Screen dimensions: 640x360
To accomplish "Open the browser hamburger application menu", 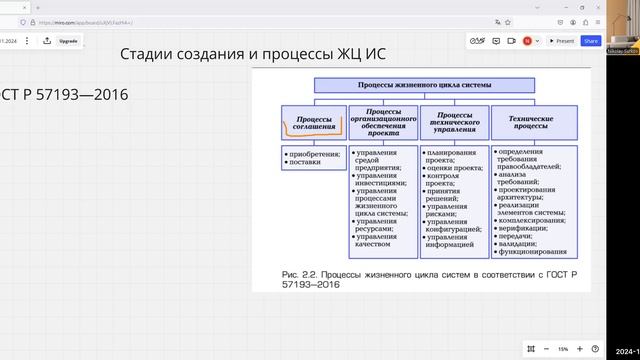I will pos(598,22).
